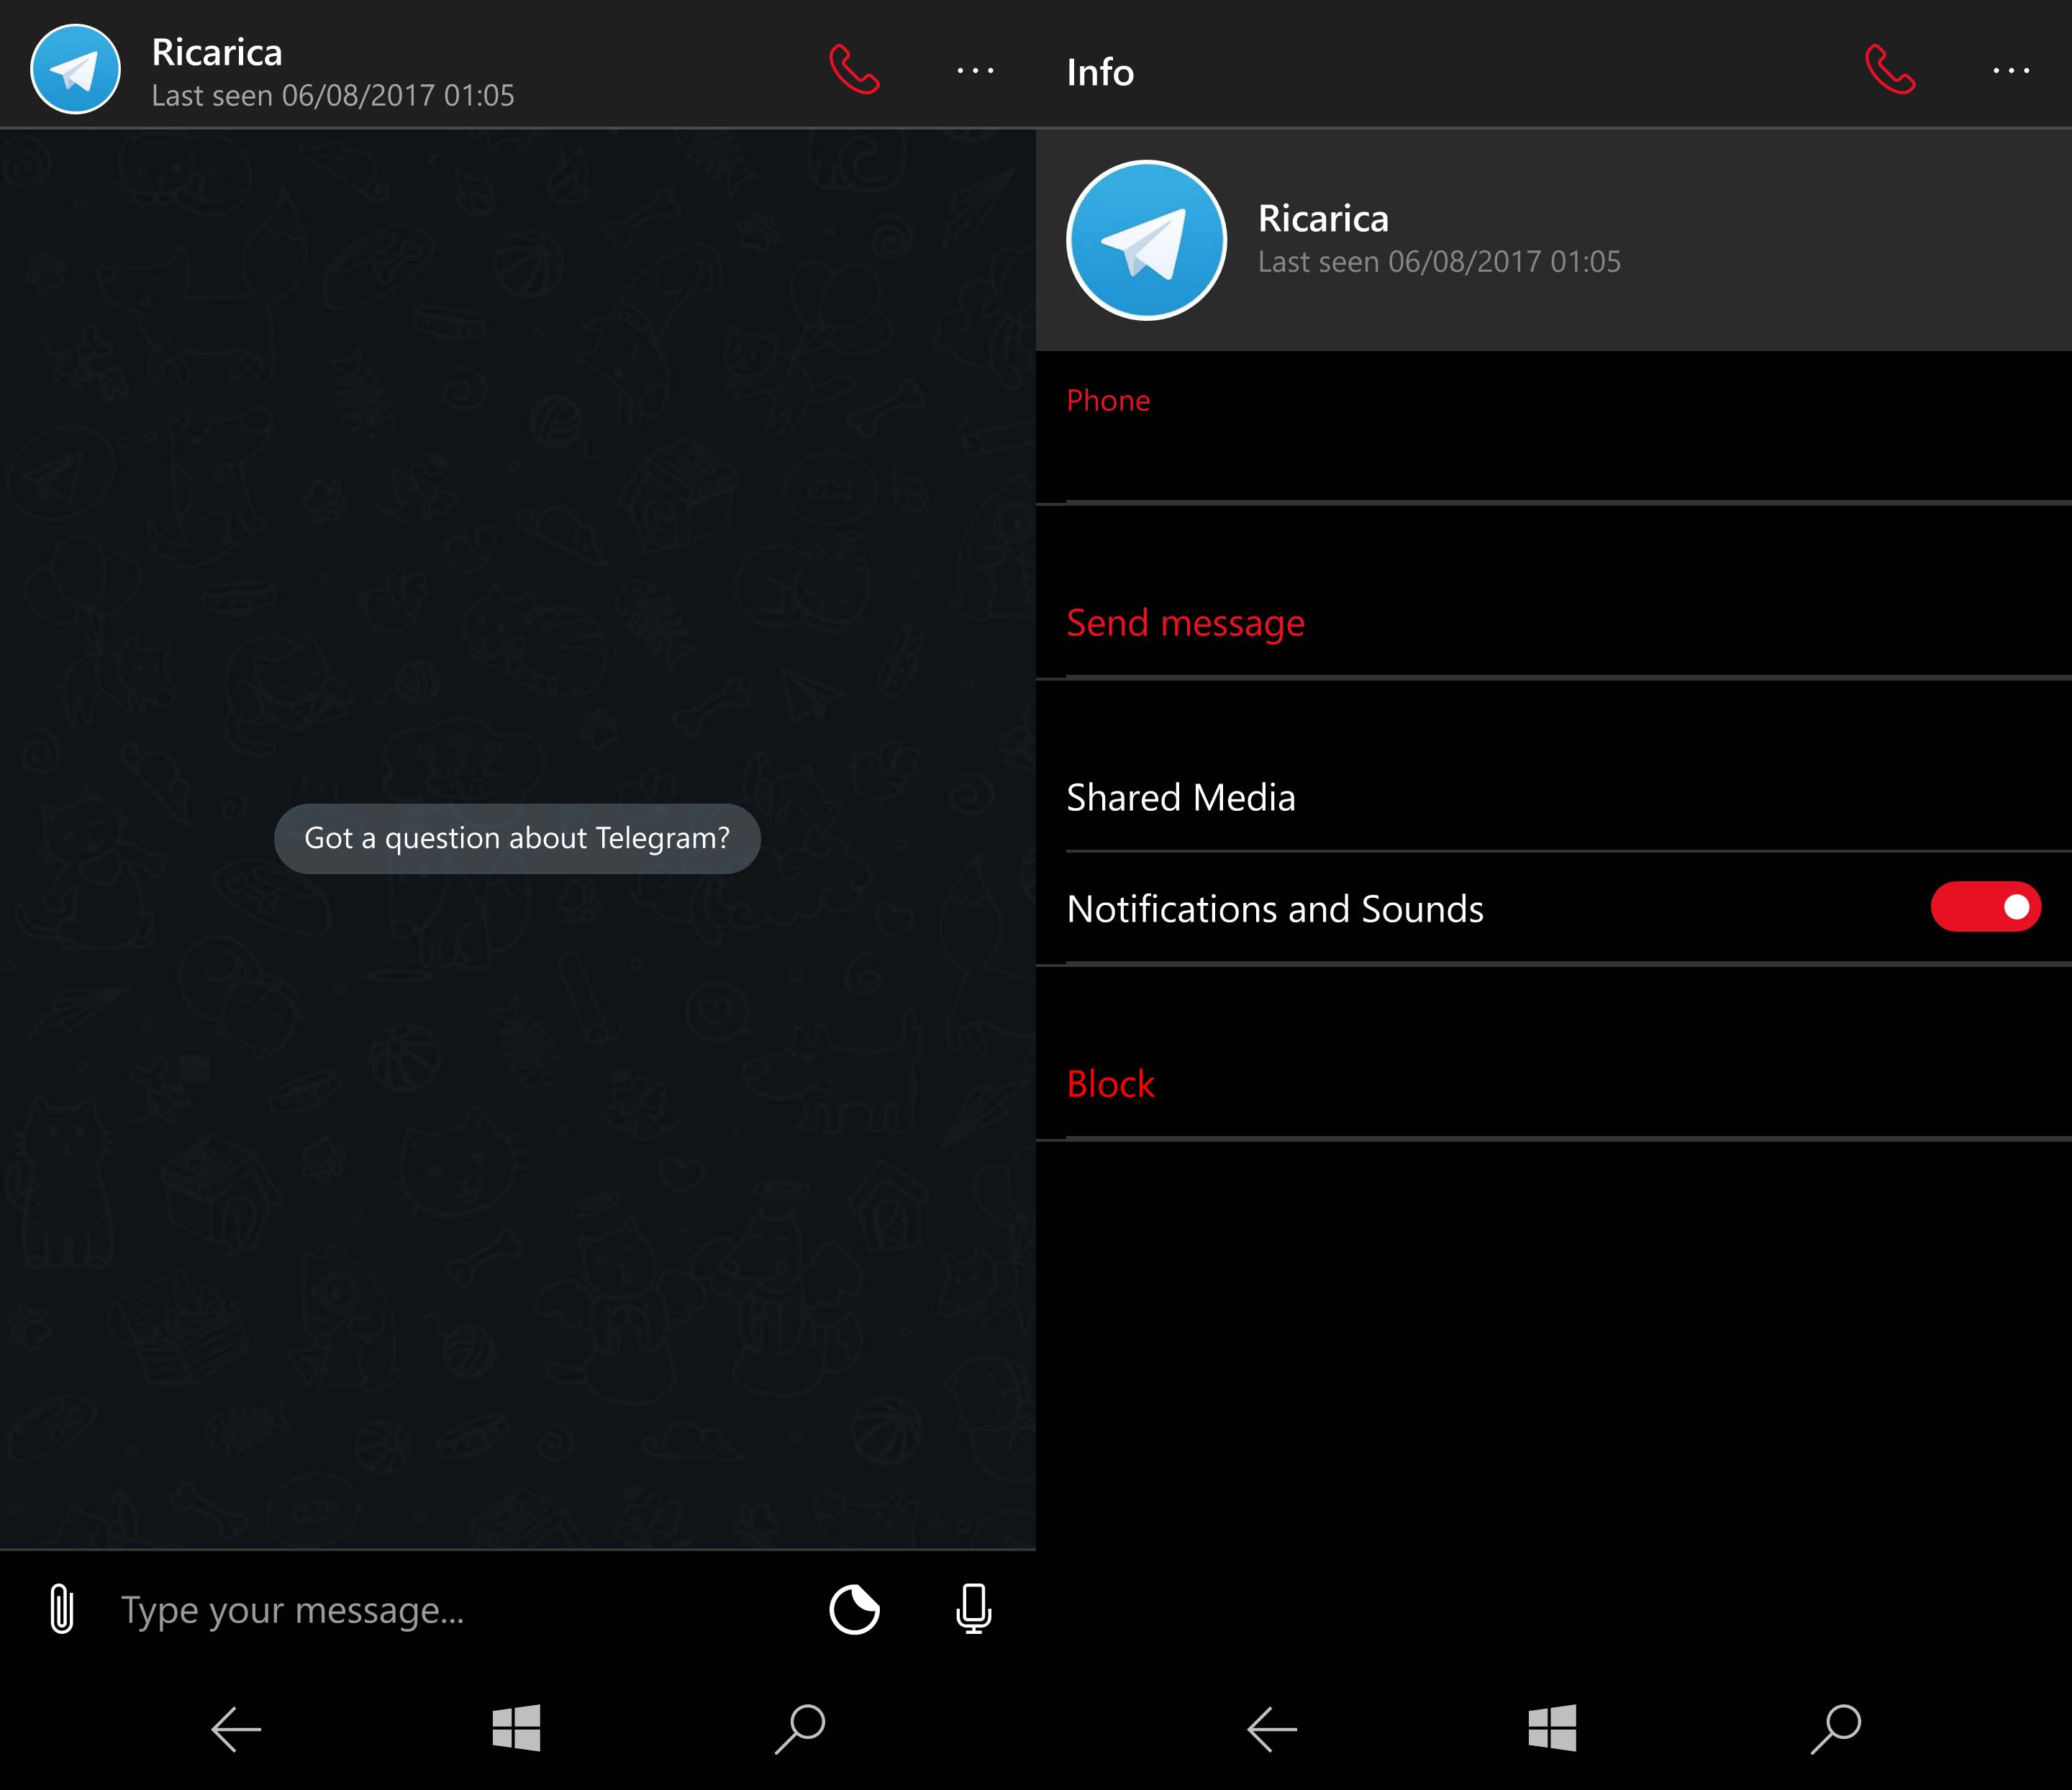Tap the Back arrow under the chat screen
Viewport: 2072px width, 1790px height.
tap(236, 1728)
